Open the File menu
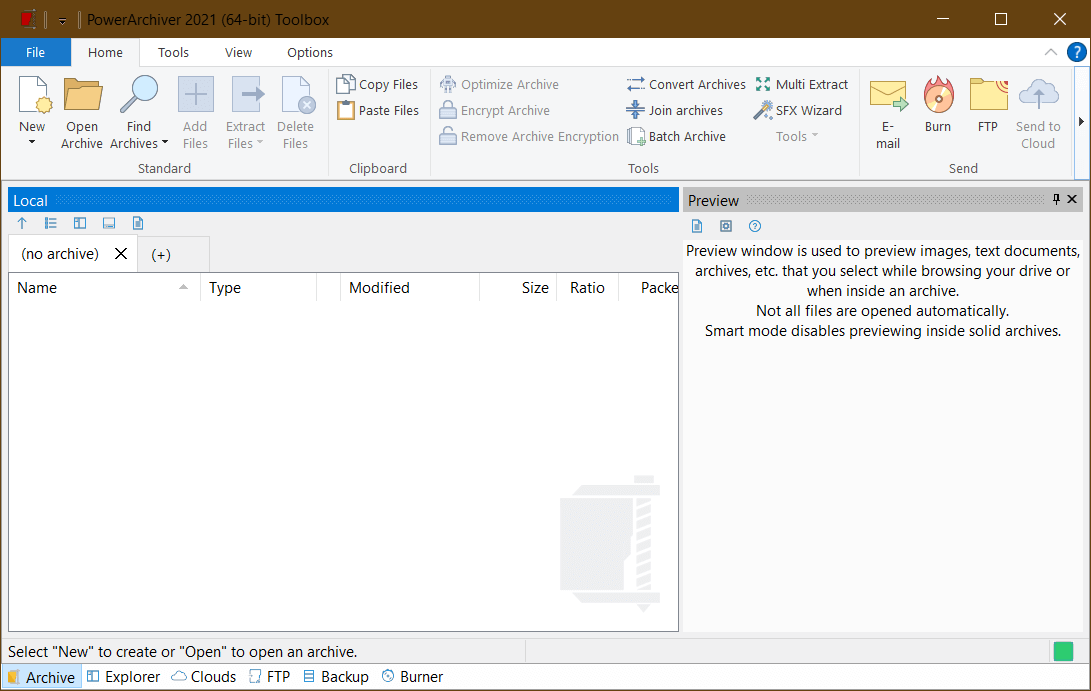The image size is (1091, 691). click(35, 52)
